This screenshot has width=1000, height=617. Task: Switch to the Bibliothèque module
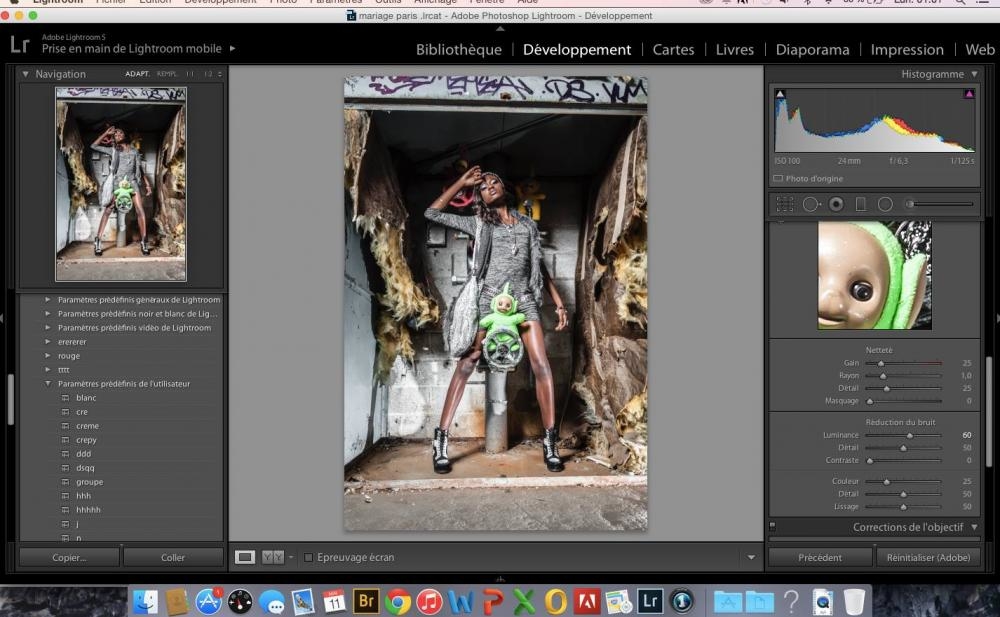click(458, 49)
